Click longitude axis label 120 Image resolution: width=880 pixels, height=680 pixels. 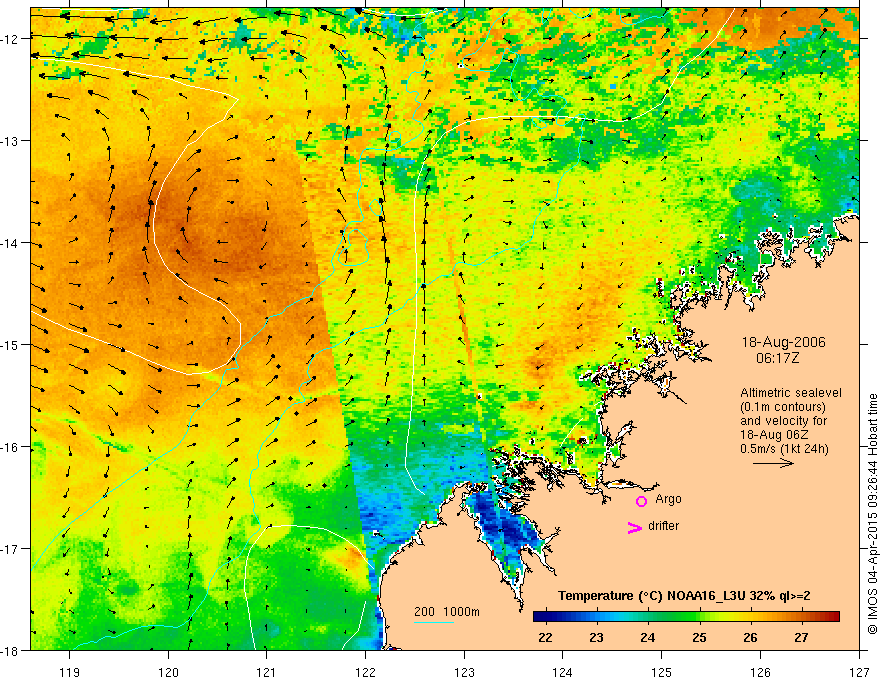pos(168,672)
